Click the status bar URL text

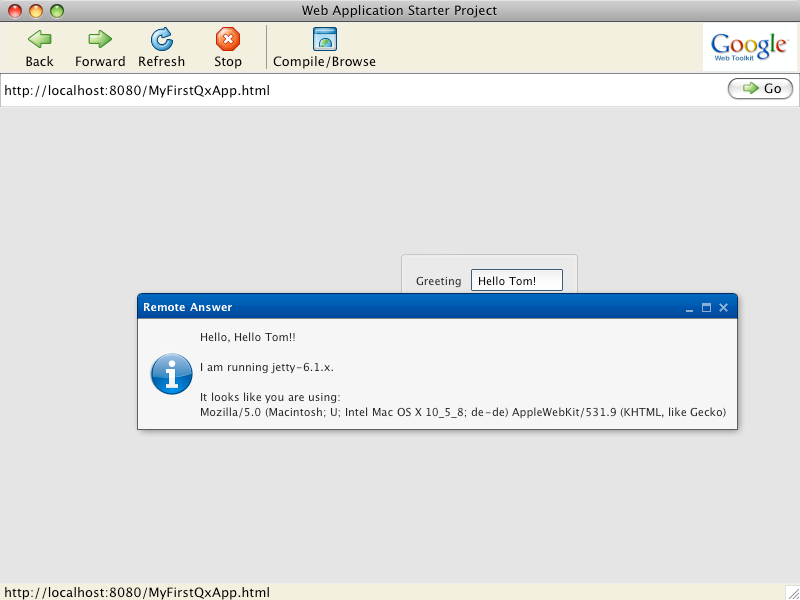click(137, 592)
